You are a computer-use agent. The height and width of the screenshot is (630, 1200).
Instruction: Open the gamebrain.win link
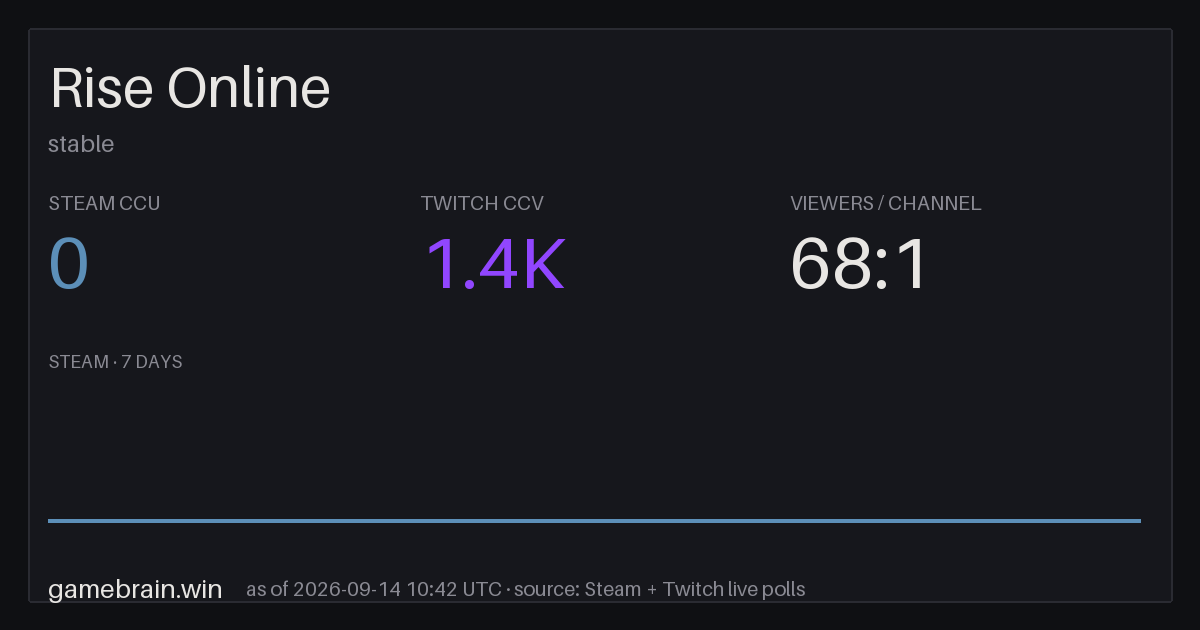(135, 589)
